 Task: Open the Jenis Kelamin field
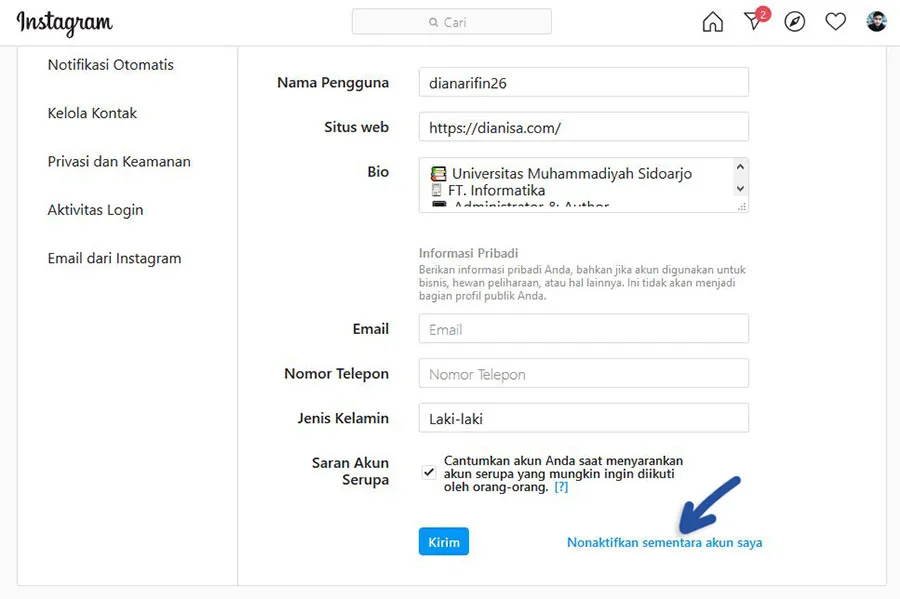[584, 418]
